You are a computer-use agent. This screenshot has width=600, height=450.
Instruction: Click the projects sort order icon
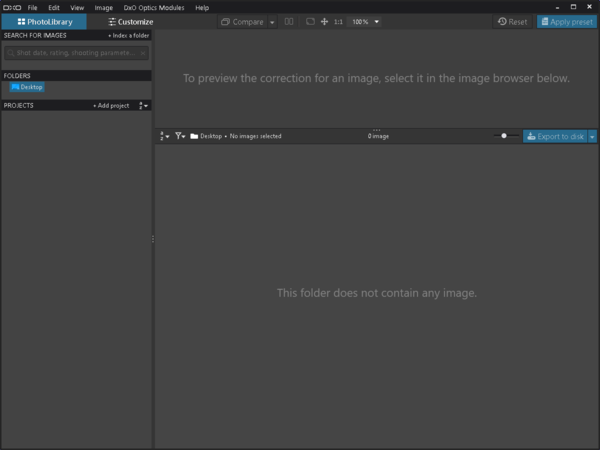144,105
